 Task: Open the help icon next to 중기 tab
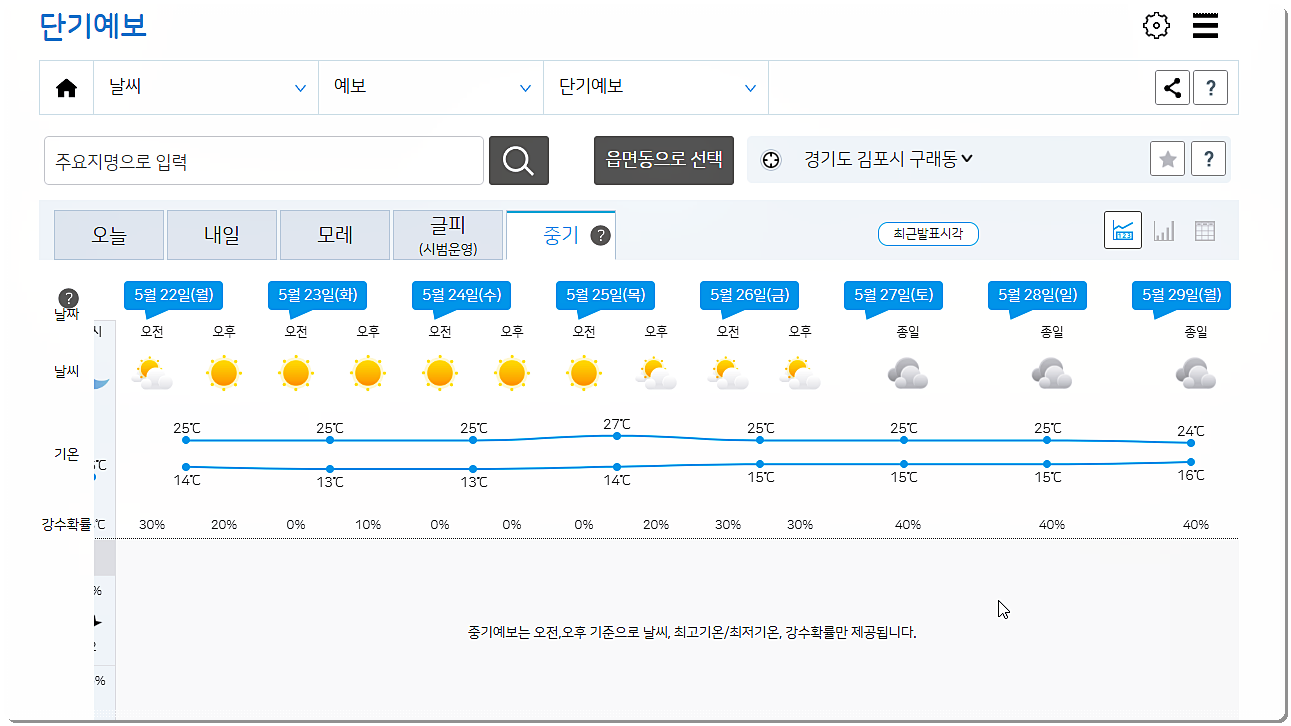tap(600, 236)
